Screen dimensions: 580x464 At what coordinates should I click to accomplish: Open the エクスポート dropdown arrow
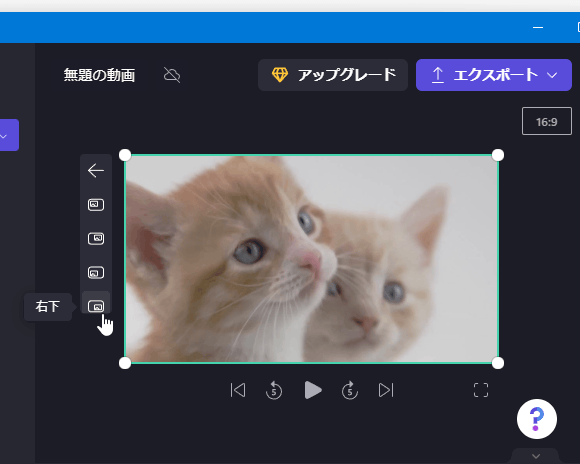coord(552,75)
